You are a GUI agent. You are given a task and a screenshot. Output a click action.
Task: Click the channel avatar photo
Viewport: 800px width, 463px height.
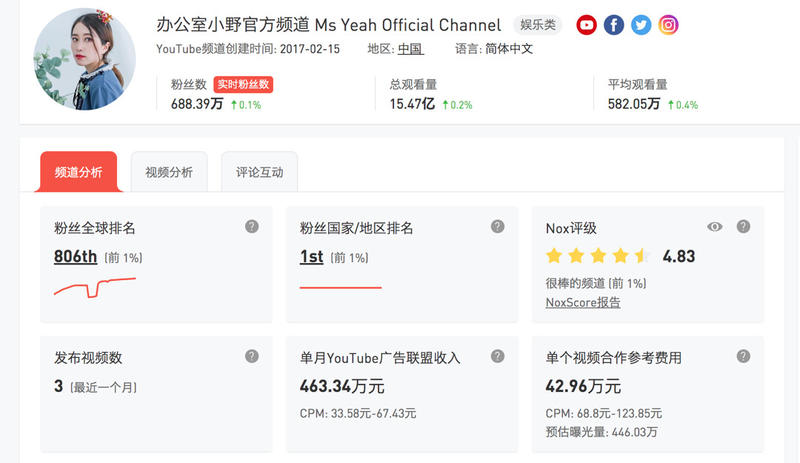tap(85, 59)
